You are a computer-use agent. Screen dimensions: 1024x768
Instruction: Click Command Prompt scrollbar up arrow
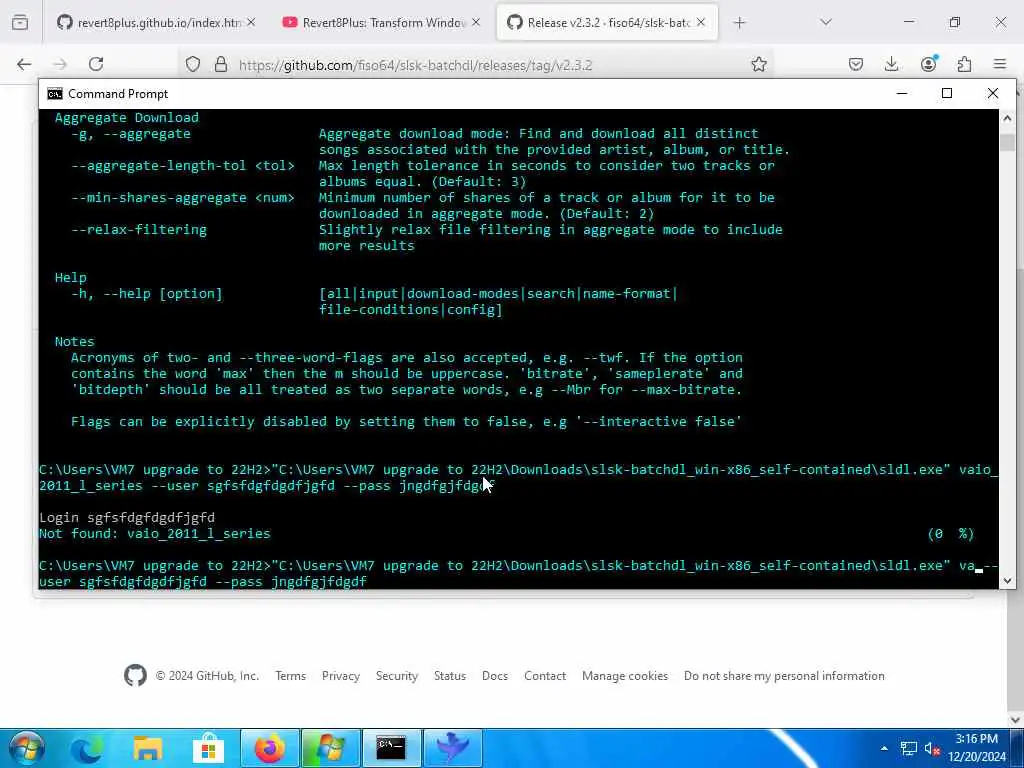pyautogui.click(x=1007, y=118)
